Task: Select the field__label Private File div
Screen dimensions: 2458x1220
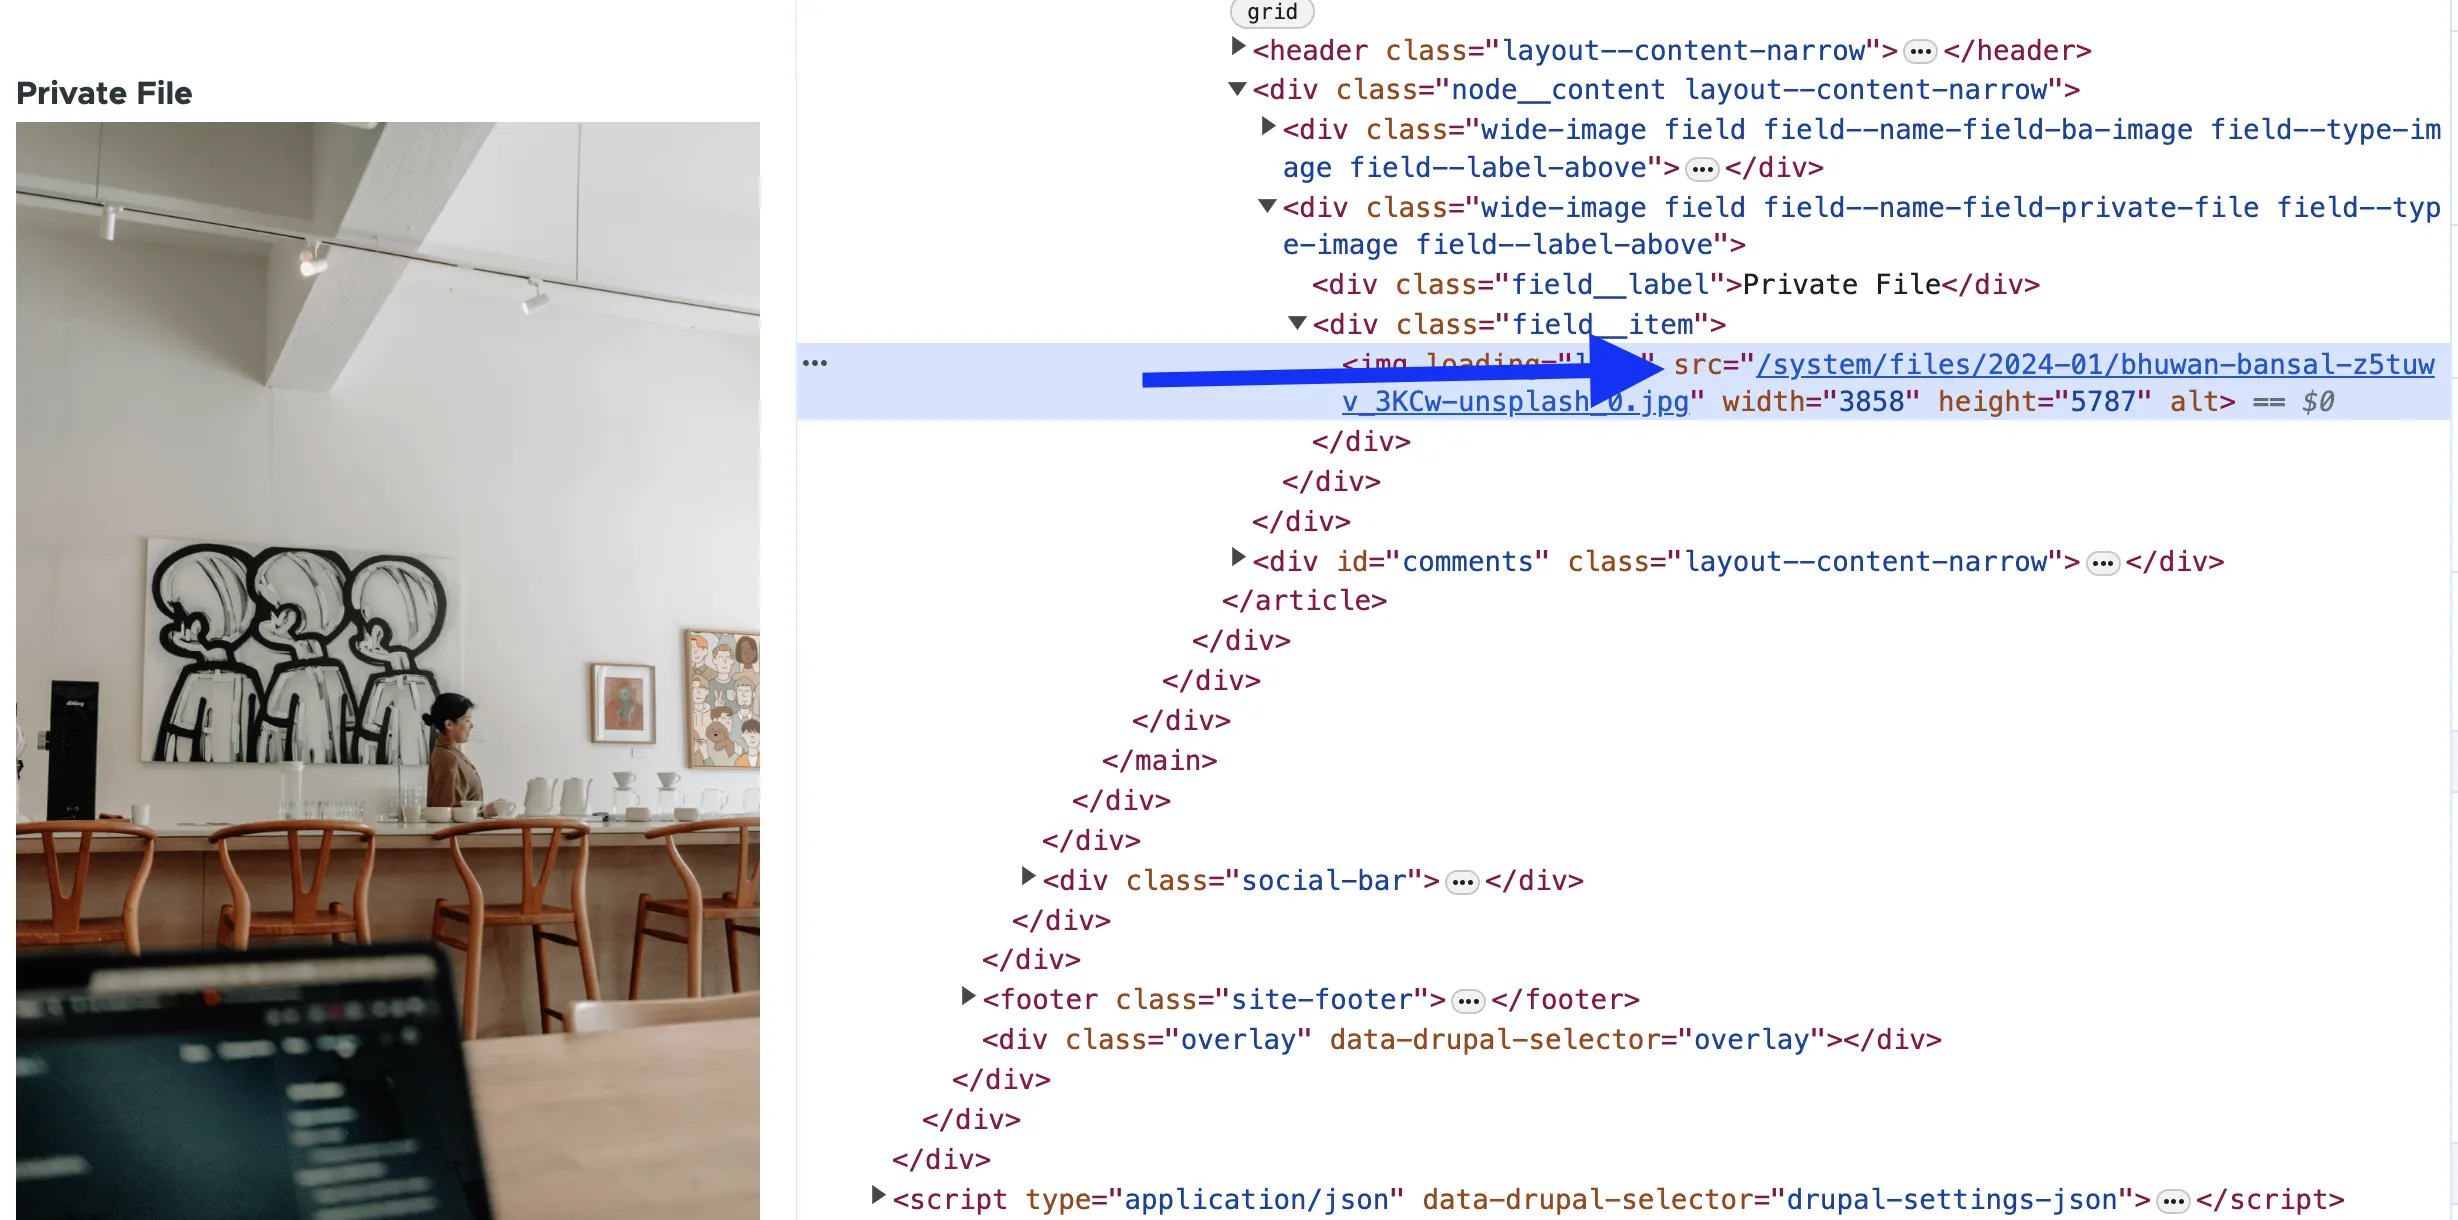Action: pos(1675,285)
